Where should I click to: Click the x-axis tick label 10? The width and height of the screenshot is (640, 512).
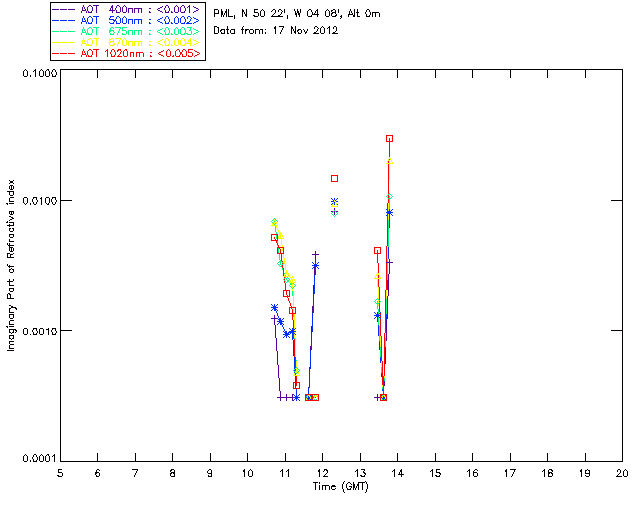pos(247,473)
